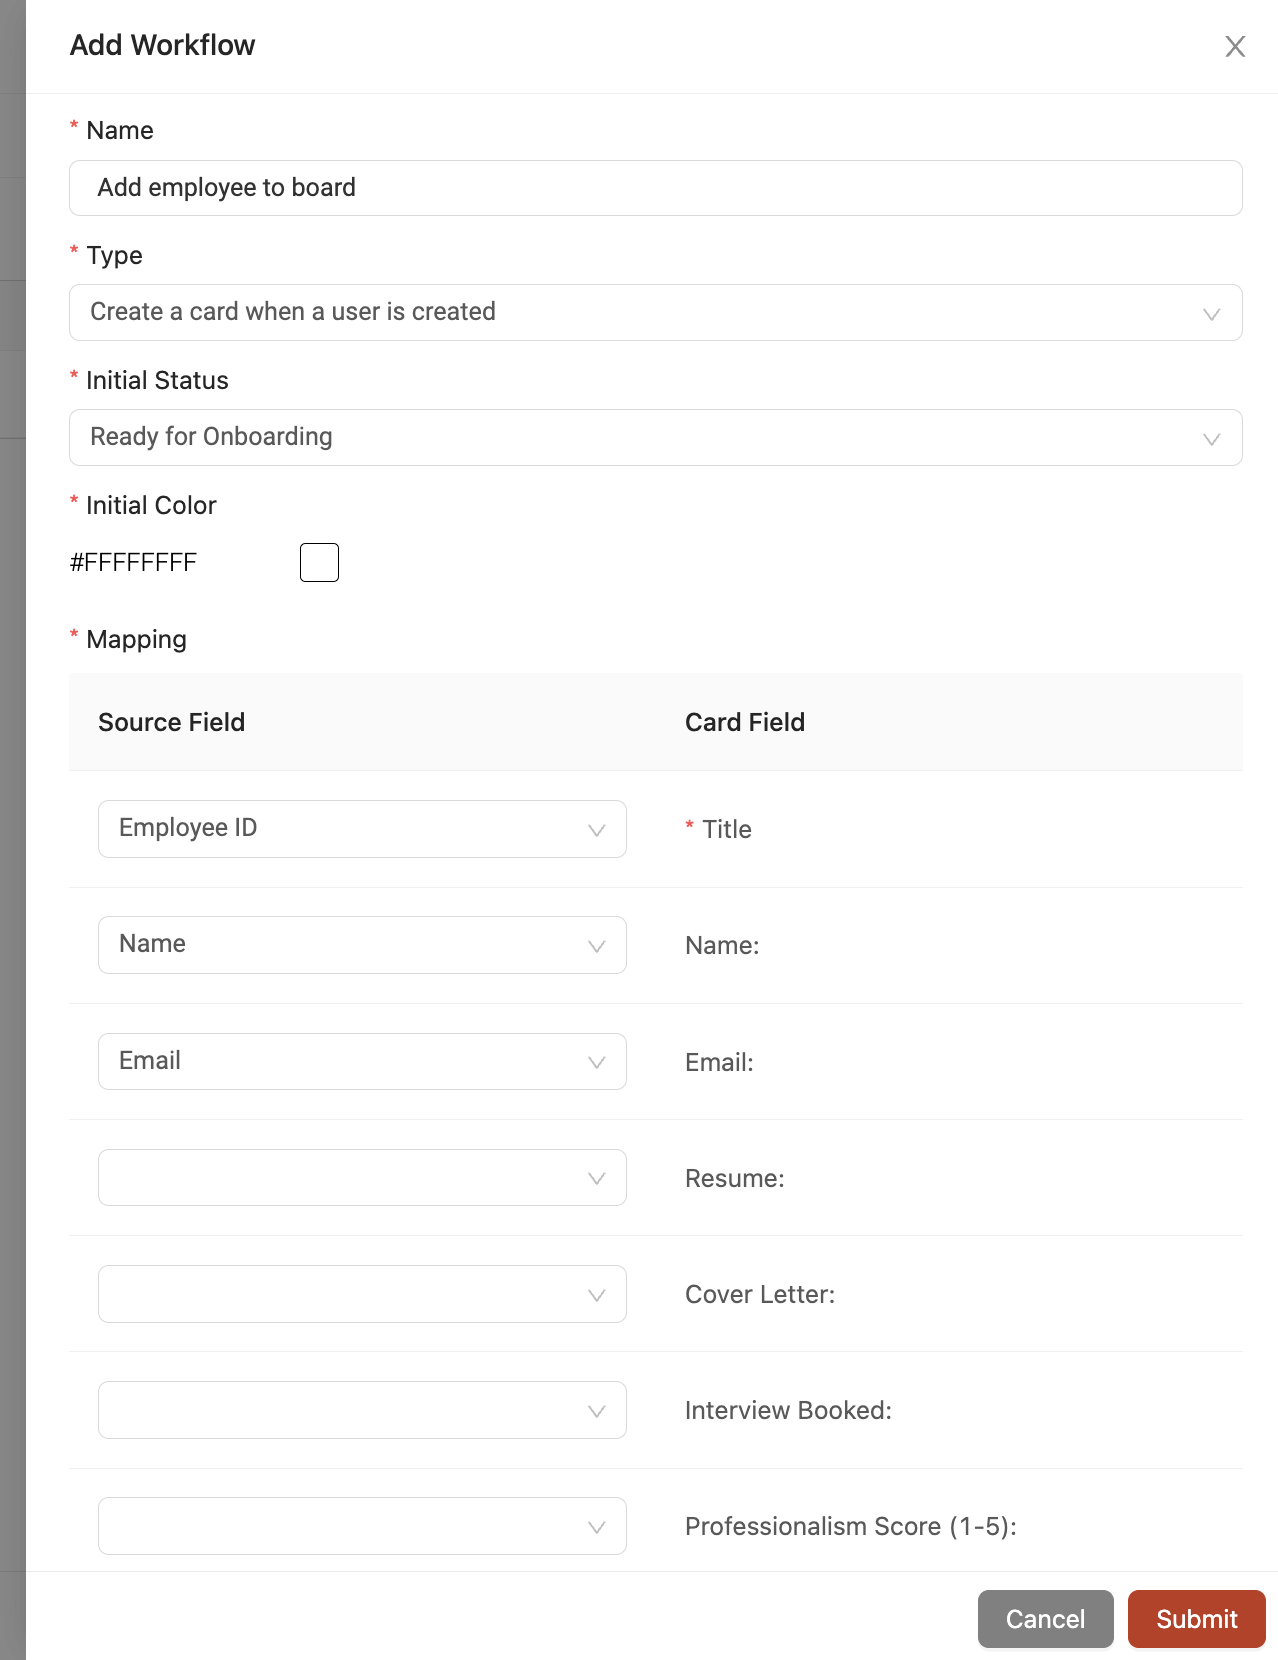Image resolution: width=1278 pixels, height=1660 pixels.
Task: Click the Cancel button
Action: tap(1045, 1619)
